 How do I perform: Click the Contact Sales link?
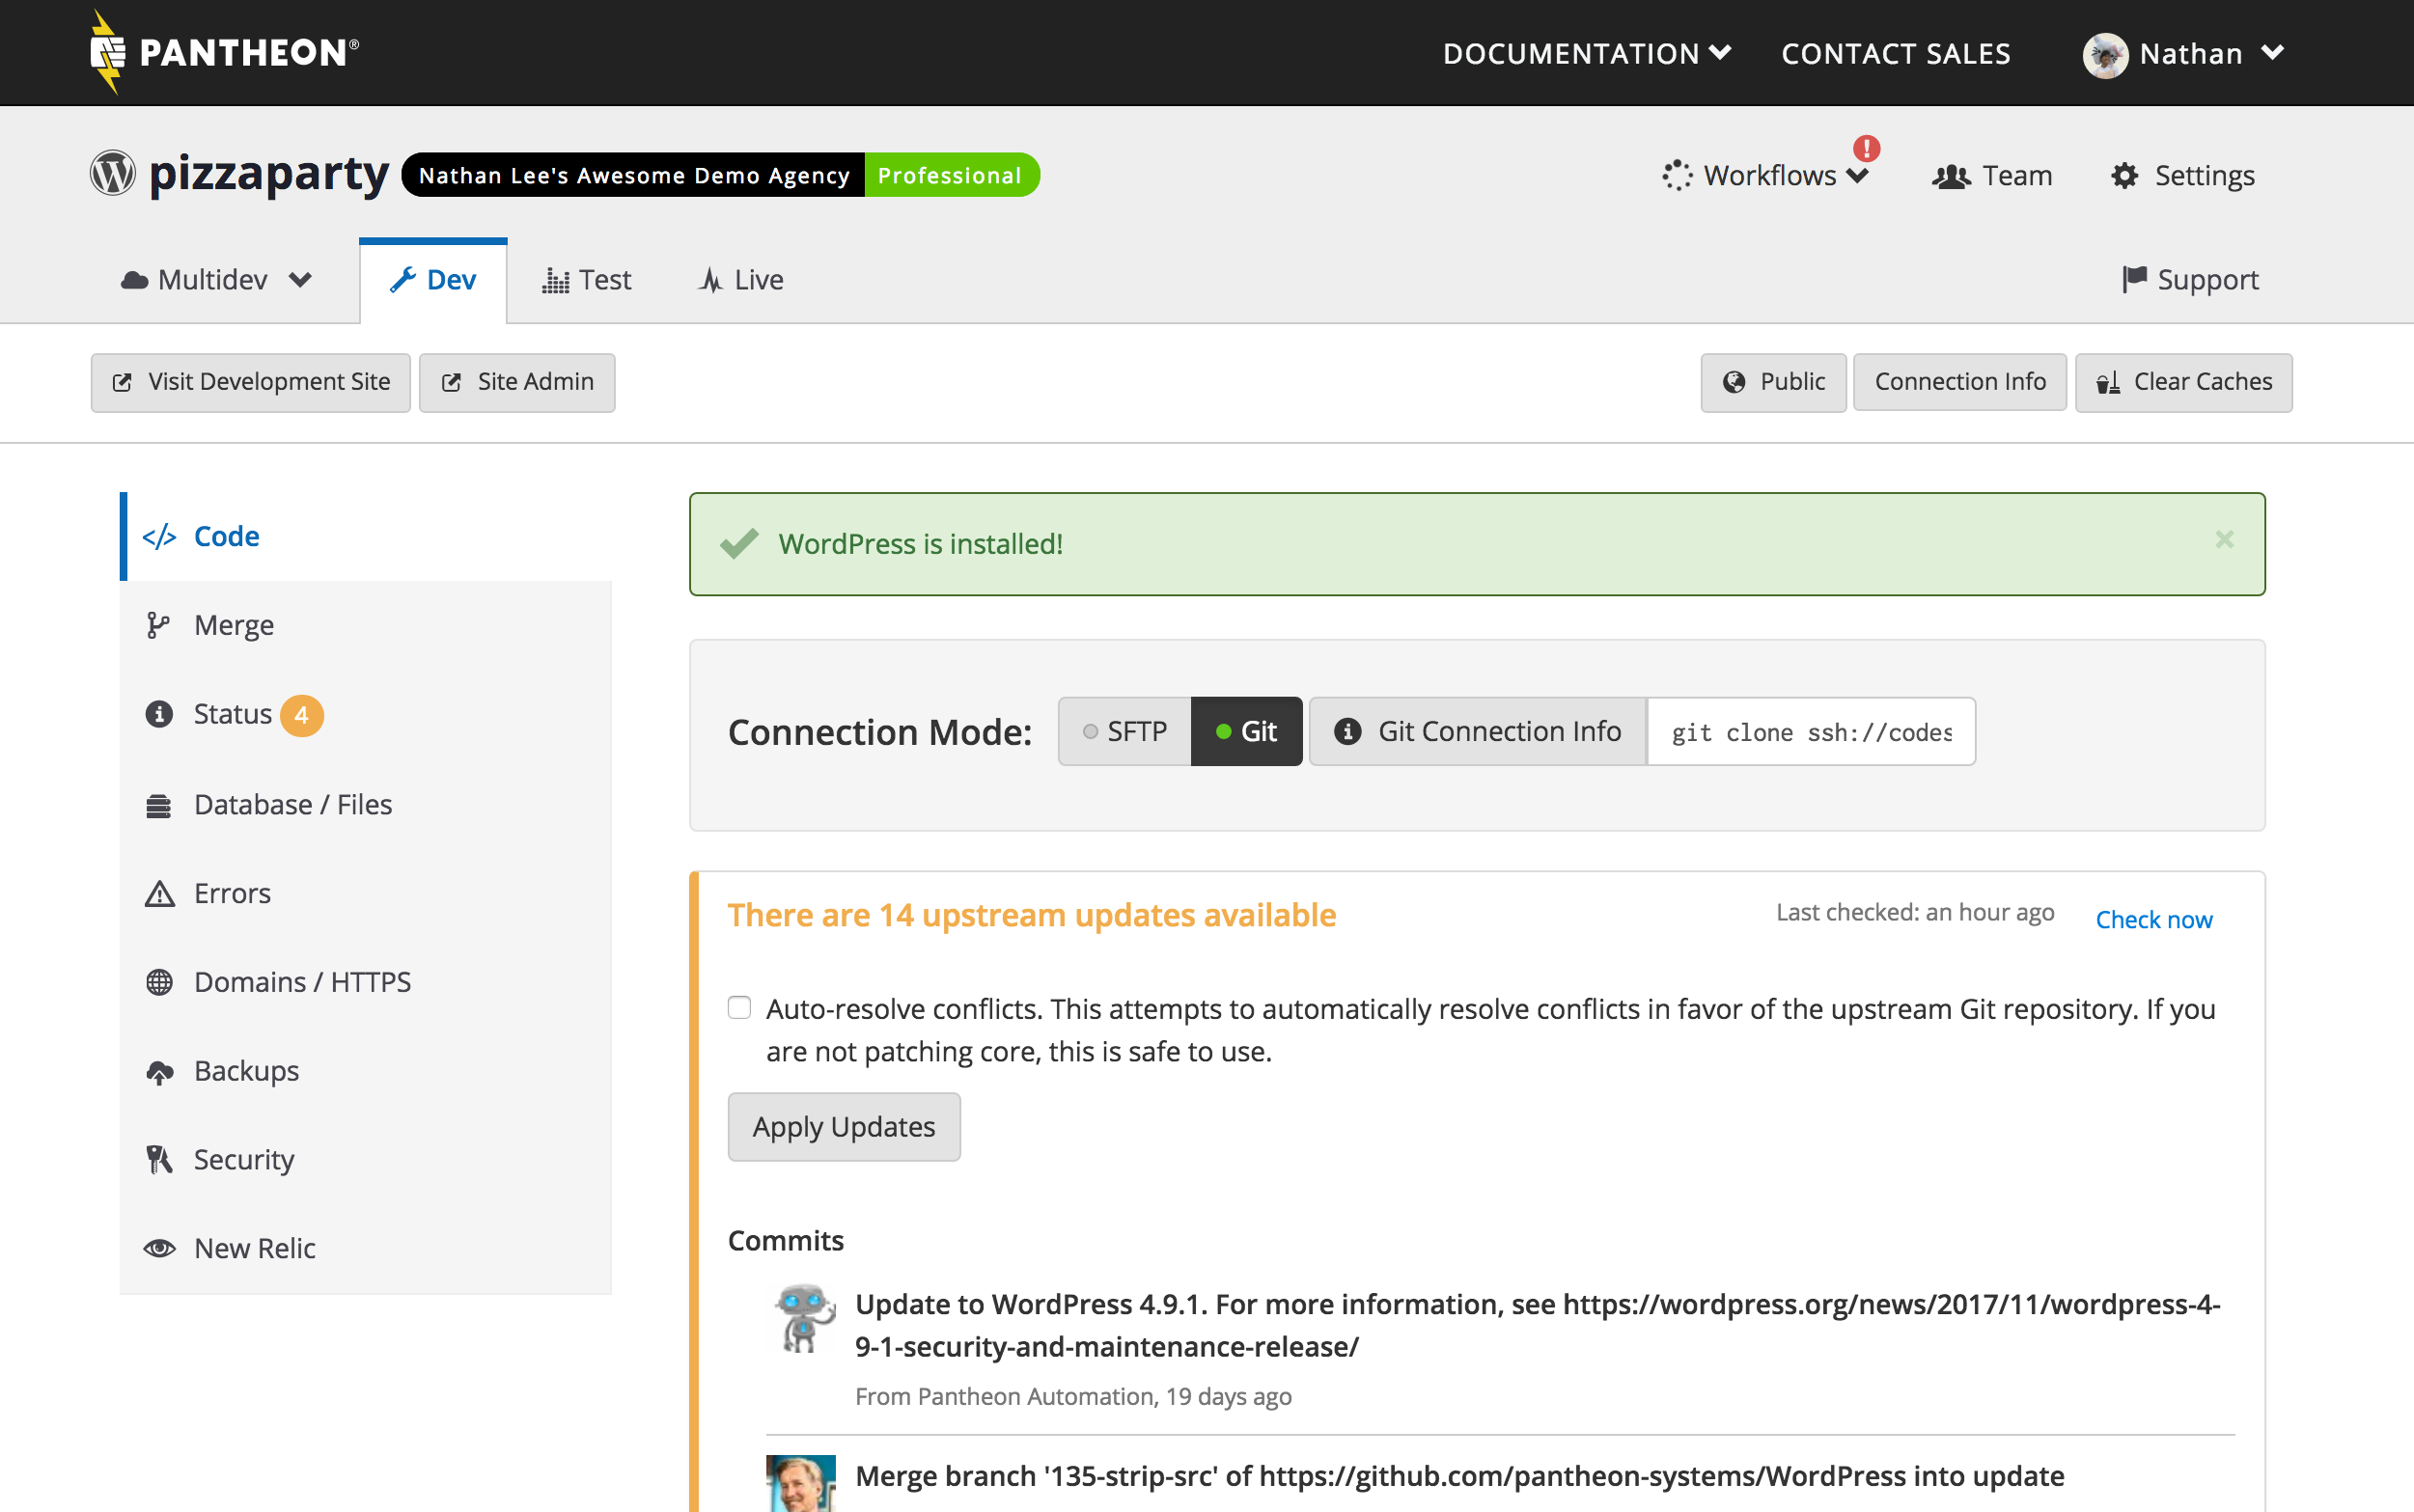coord(1896,53)
